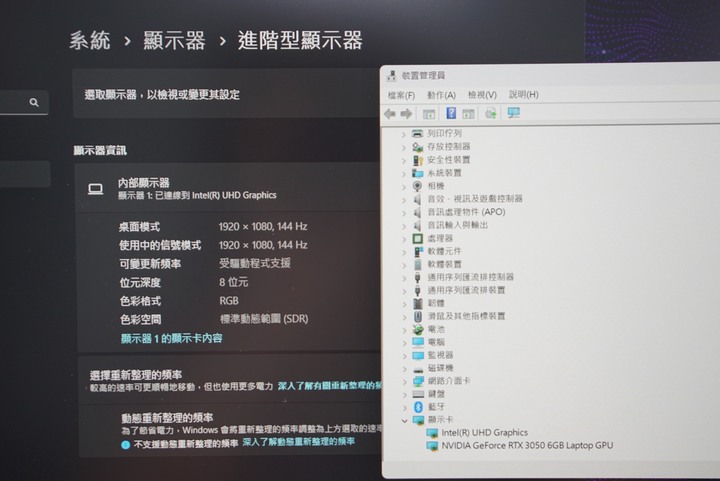The height and width of the screenshot is (481, 720).
Task: Select the 軟體元件 icon
Action: [x=418, y=252]
